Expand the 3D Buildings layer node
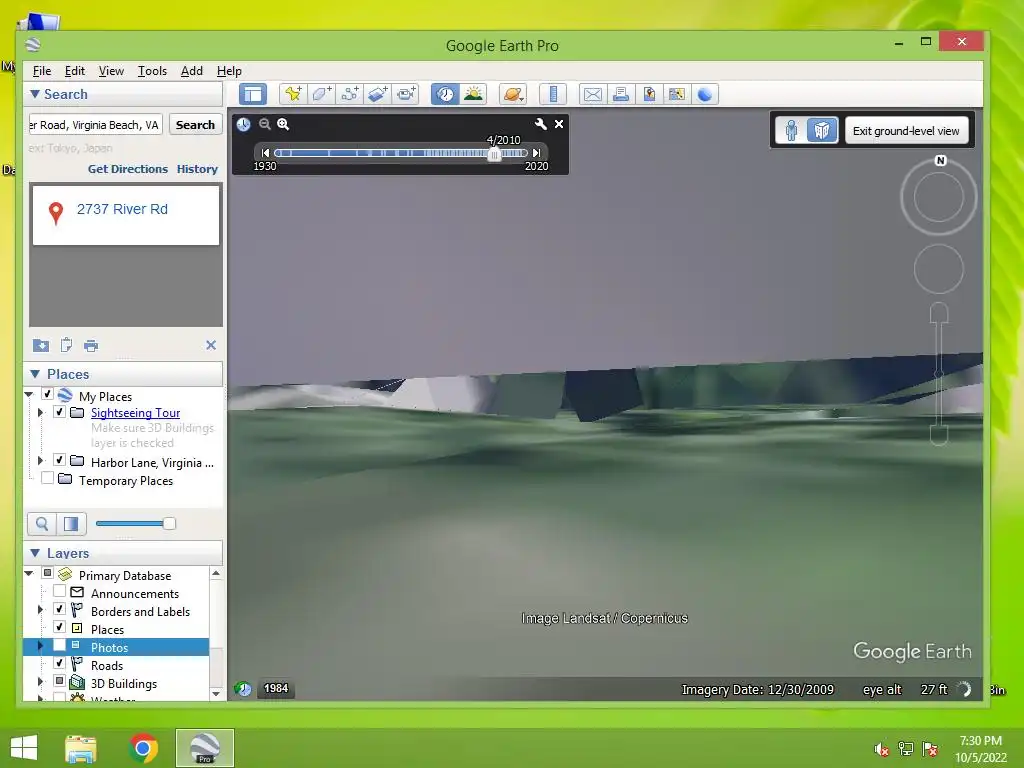1024x768 pixels. [40, 682]
